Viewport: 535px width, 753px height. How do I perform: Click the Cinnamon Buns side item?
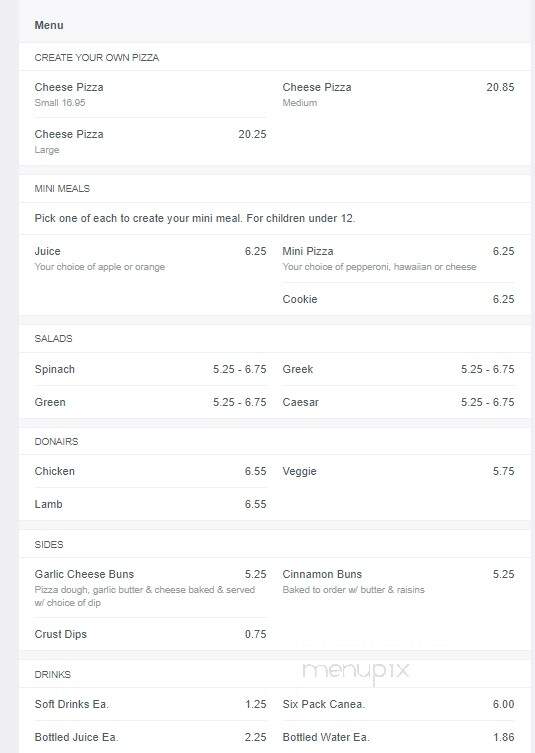(398, 581)
